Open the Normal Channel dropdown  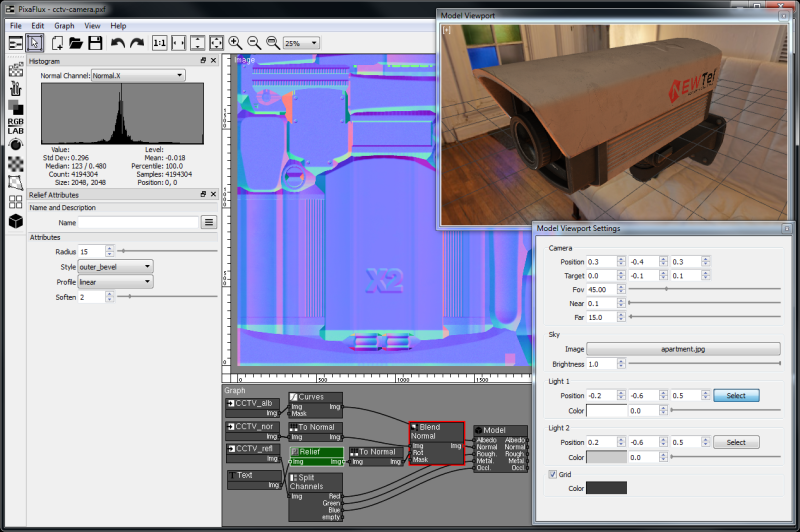(x=137, y=75)
